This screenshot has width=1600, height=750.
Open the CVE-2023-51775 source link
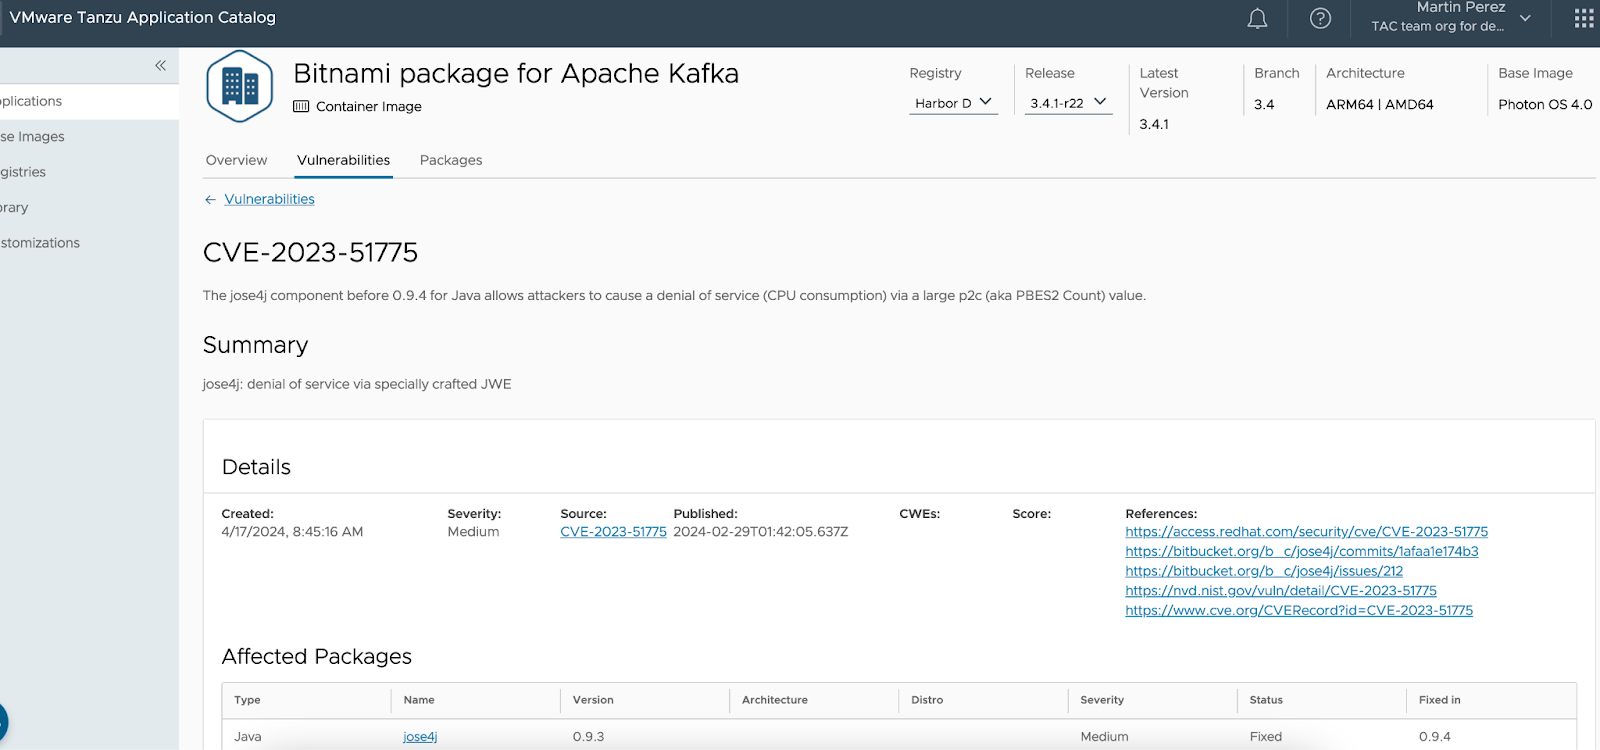[x=613, y=532]
